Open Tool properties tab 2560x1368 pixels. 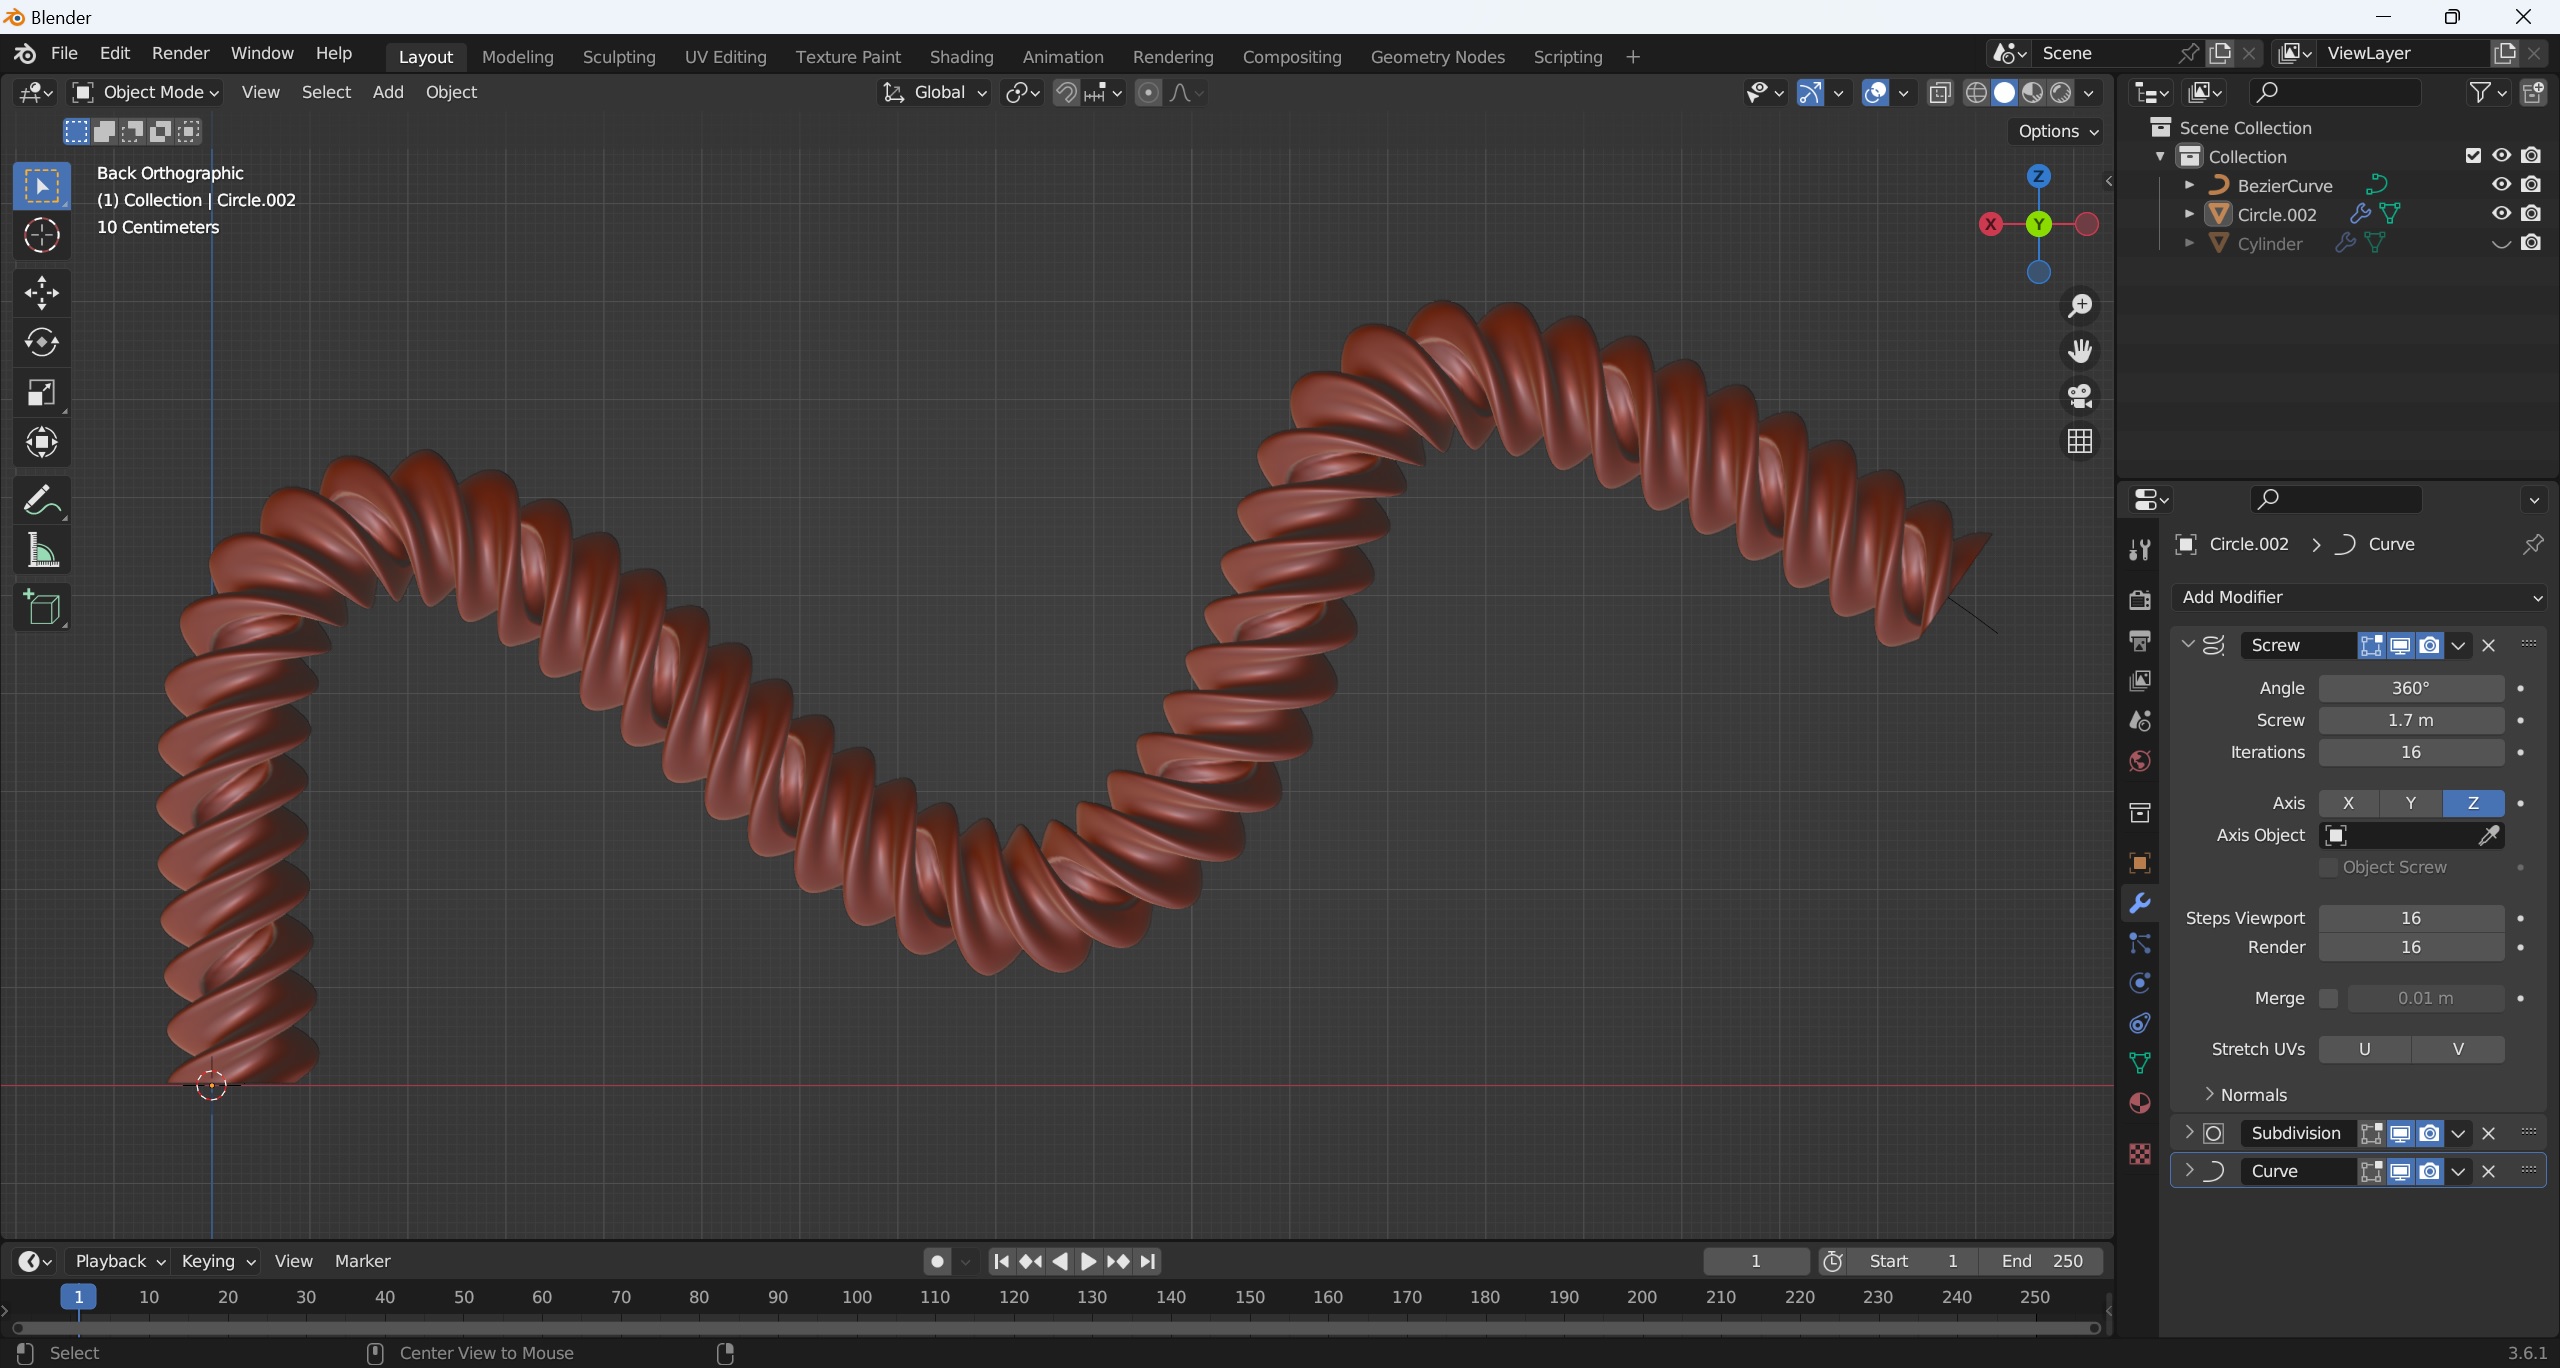point(2140,549)
